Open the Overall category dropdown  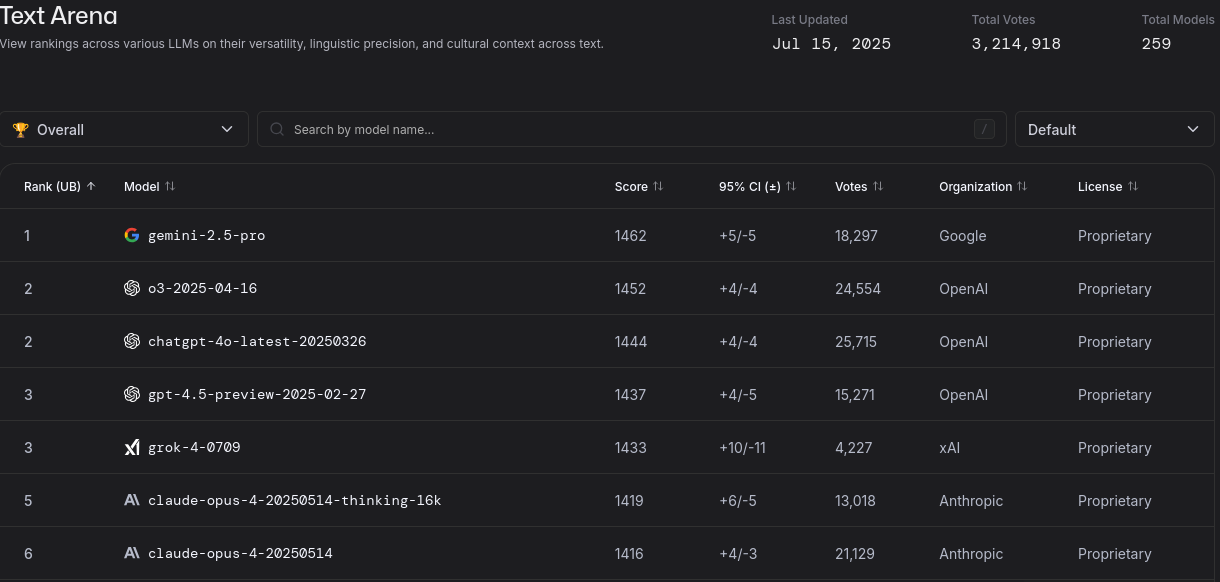(124, 130)
